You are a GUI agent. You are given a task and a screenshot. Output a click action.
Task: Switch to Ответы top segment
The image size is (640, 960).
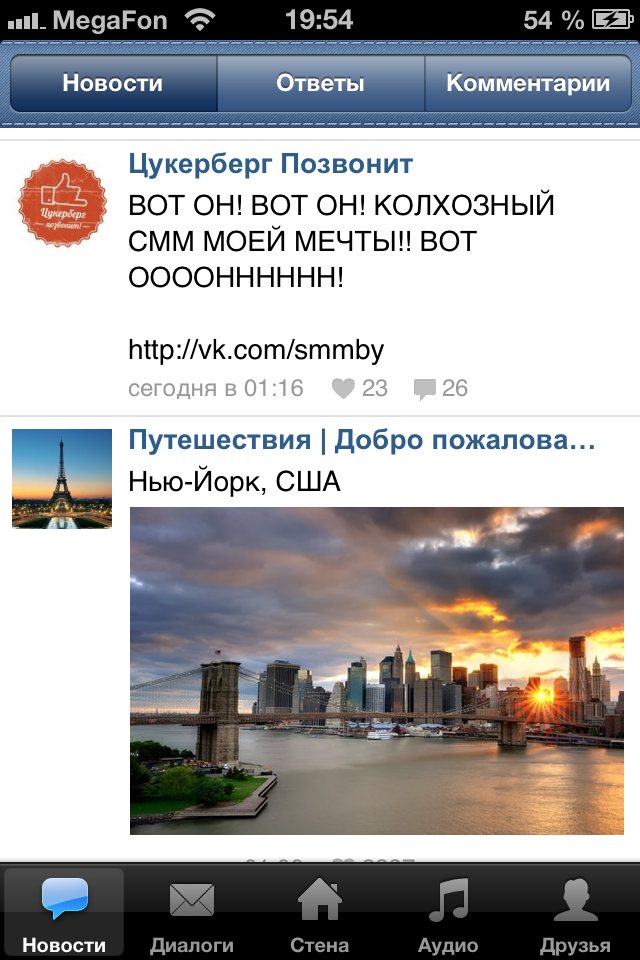click(320, 83)
